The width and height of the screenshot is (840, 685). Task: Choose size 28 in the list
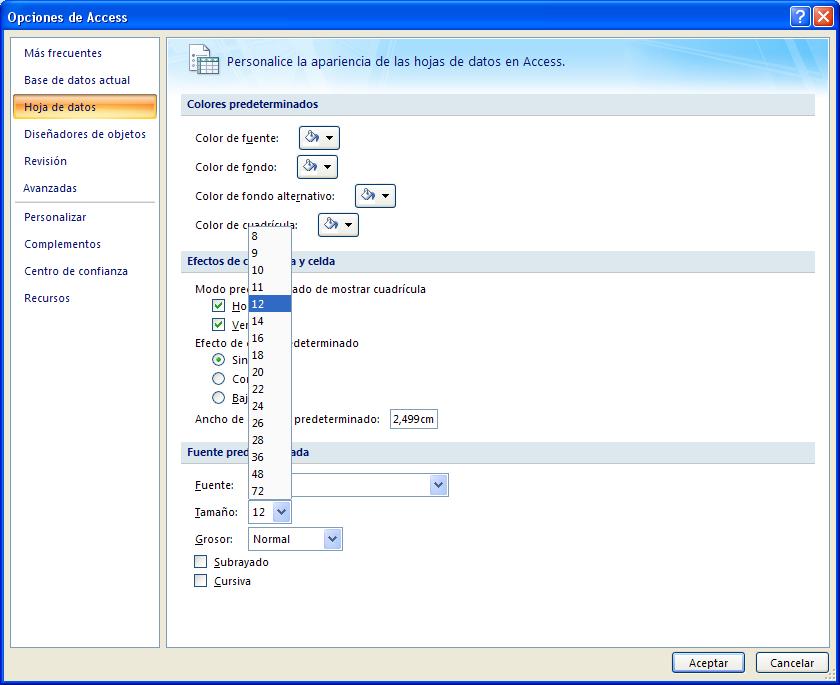point(270,440)
